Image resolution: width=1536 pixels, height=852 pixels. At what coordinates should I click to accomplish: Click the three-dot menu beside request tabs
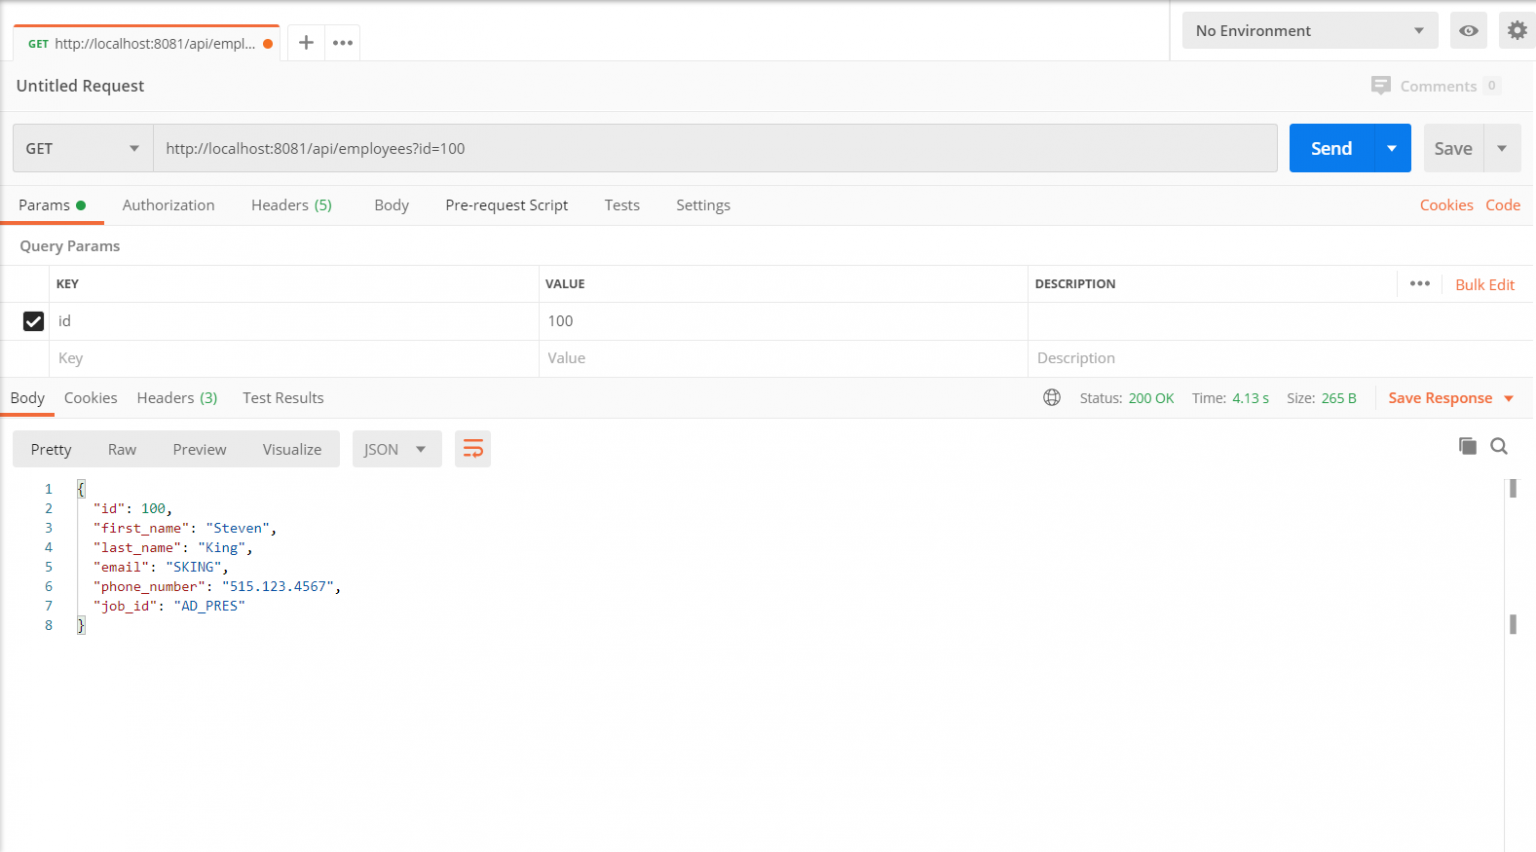click(342, 42)
